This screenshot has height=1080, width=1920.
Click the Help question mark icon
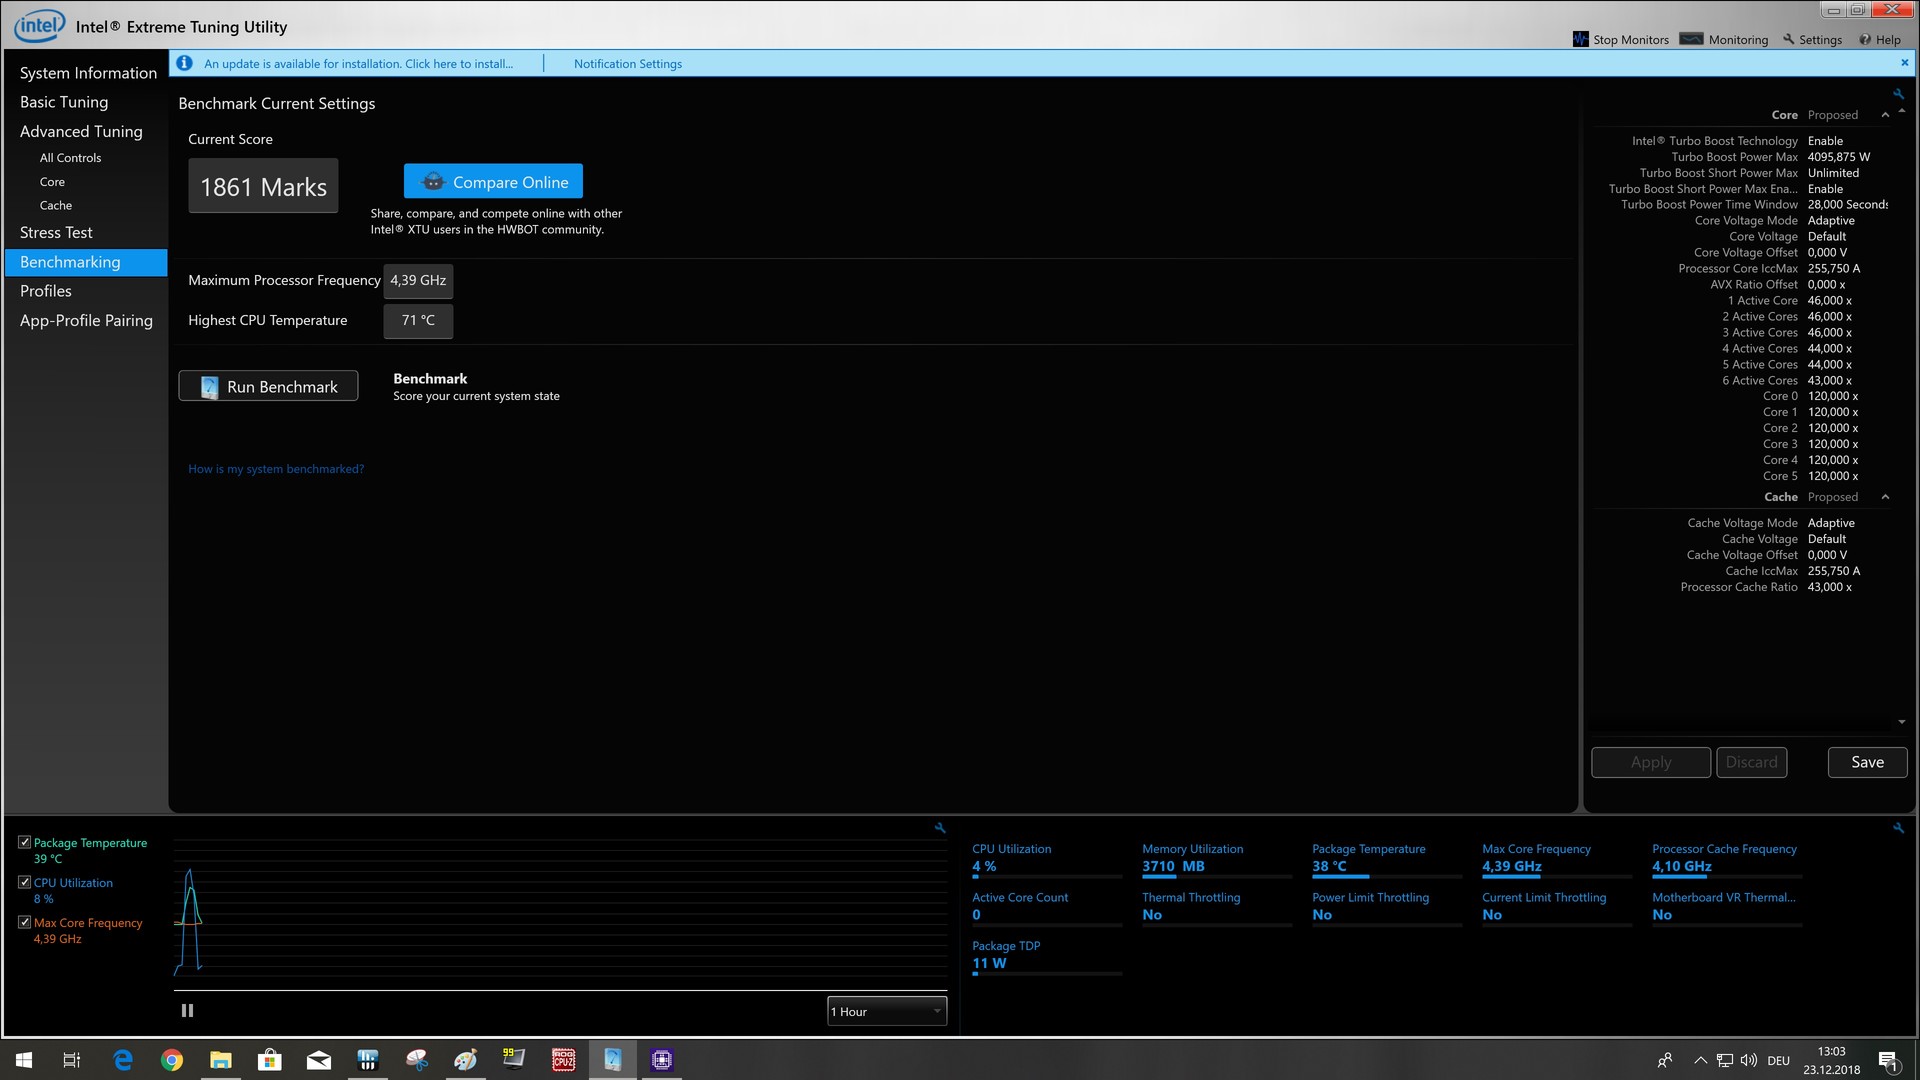[1865, 40]
